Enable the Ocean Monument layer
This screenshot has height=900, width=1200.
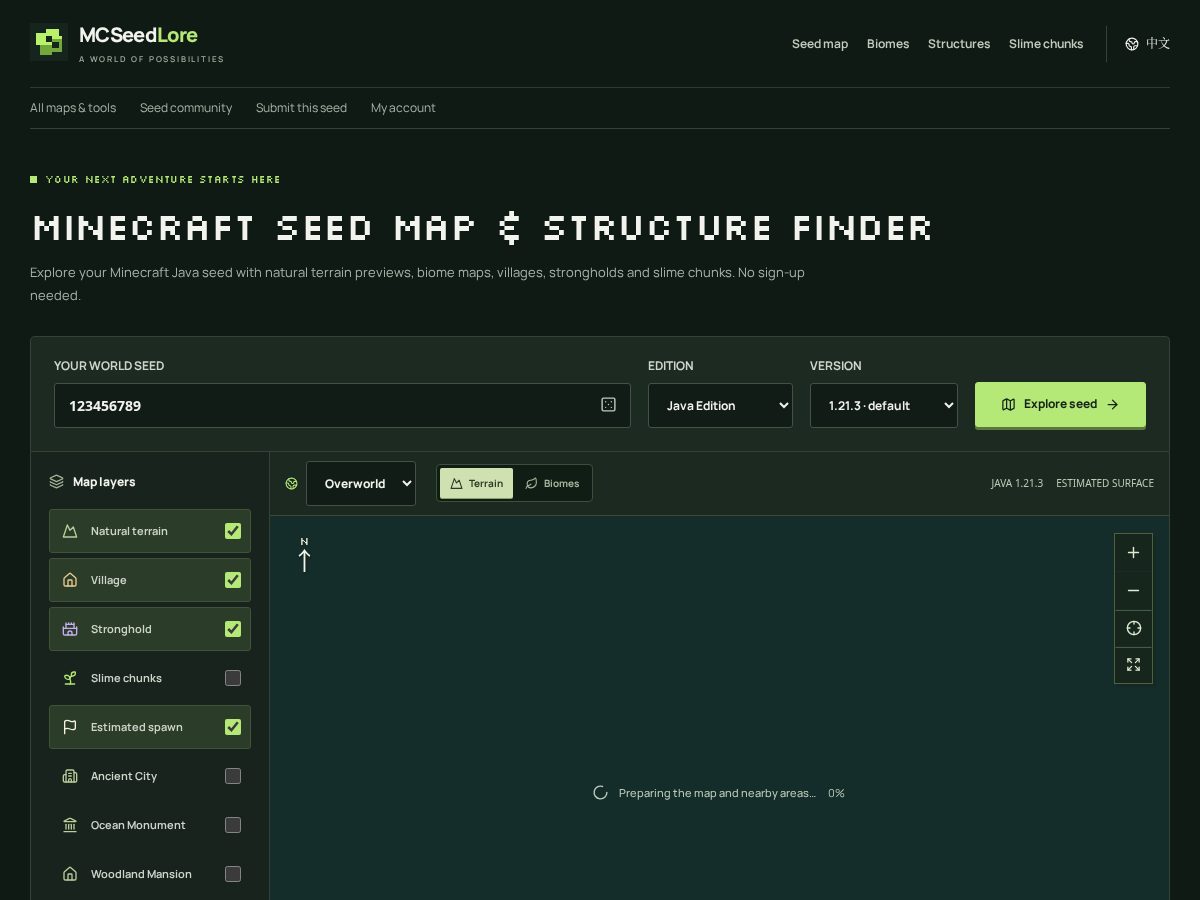(233, 825)
